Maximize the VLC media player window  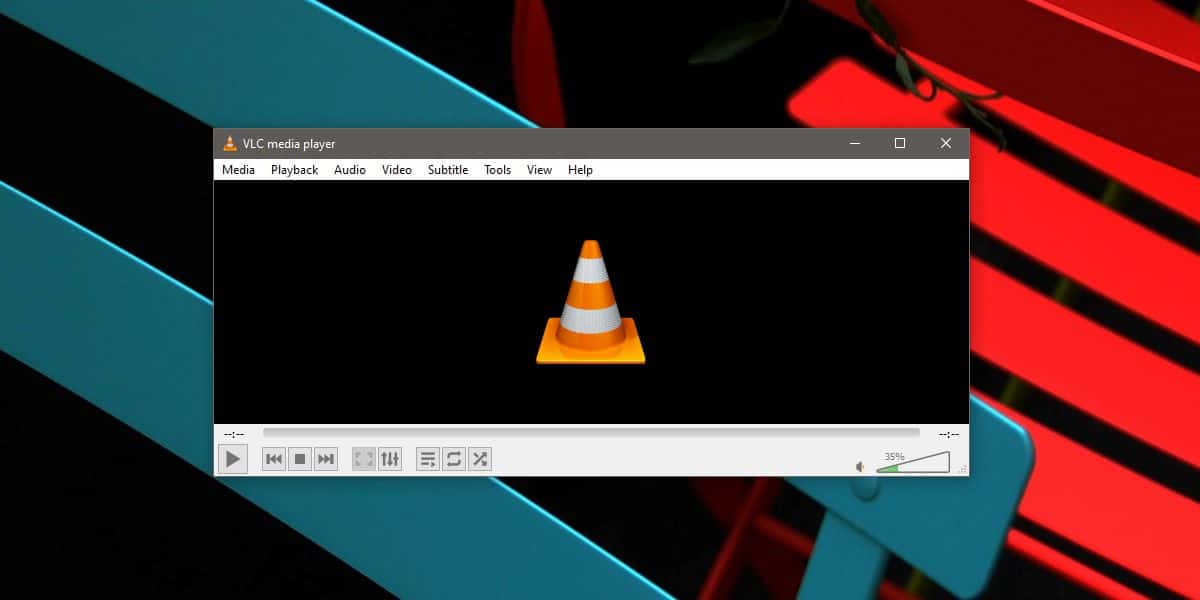[900, 143]
